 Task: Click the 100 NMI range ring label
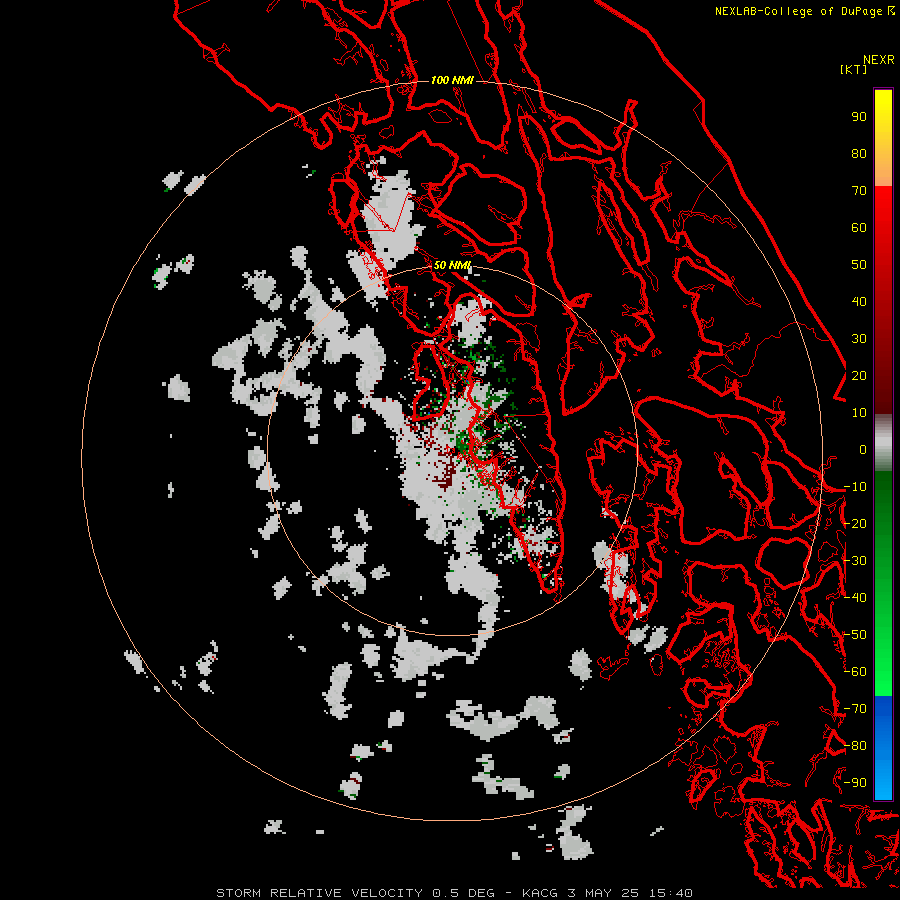(x=452, y=80)
